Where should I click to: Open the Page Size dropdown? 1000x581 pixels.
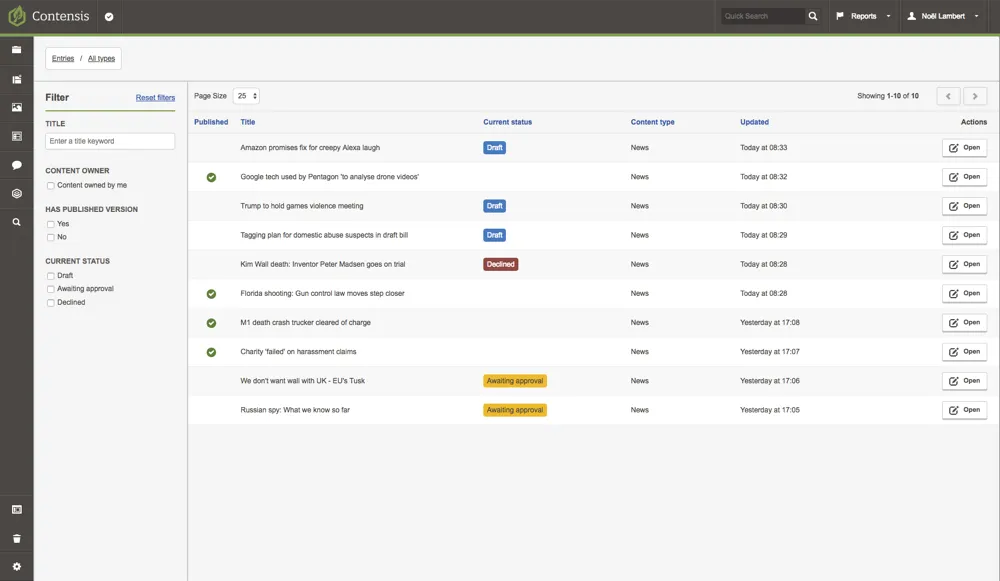pyautogui.click(x=246, y=96)
